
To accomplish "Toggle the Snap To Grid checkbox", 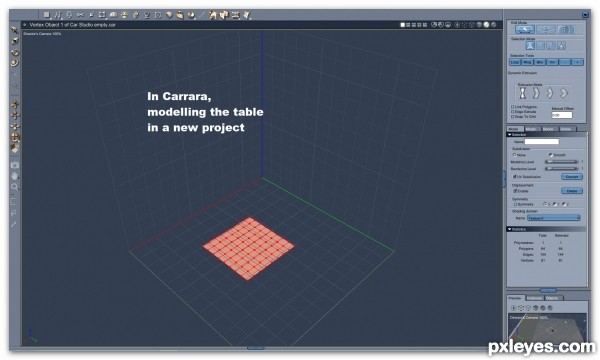I will (513, 116).
